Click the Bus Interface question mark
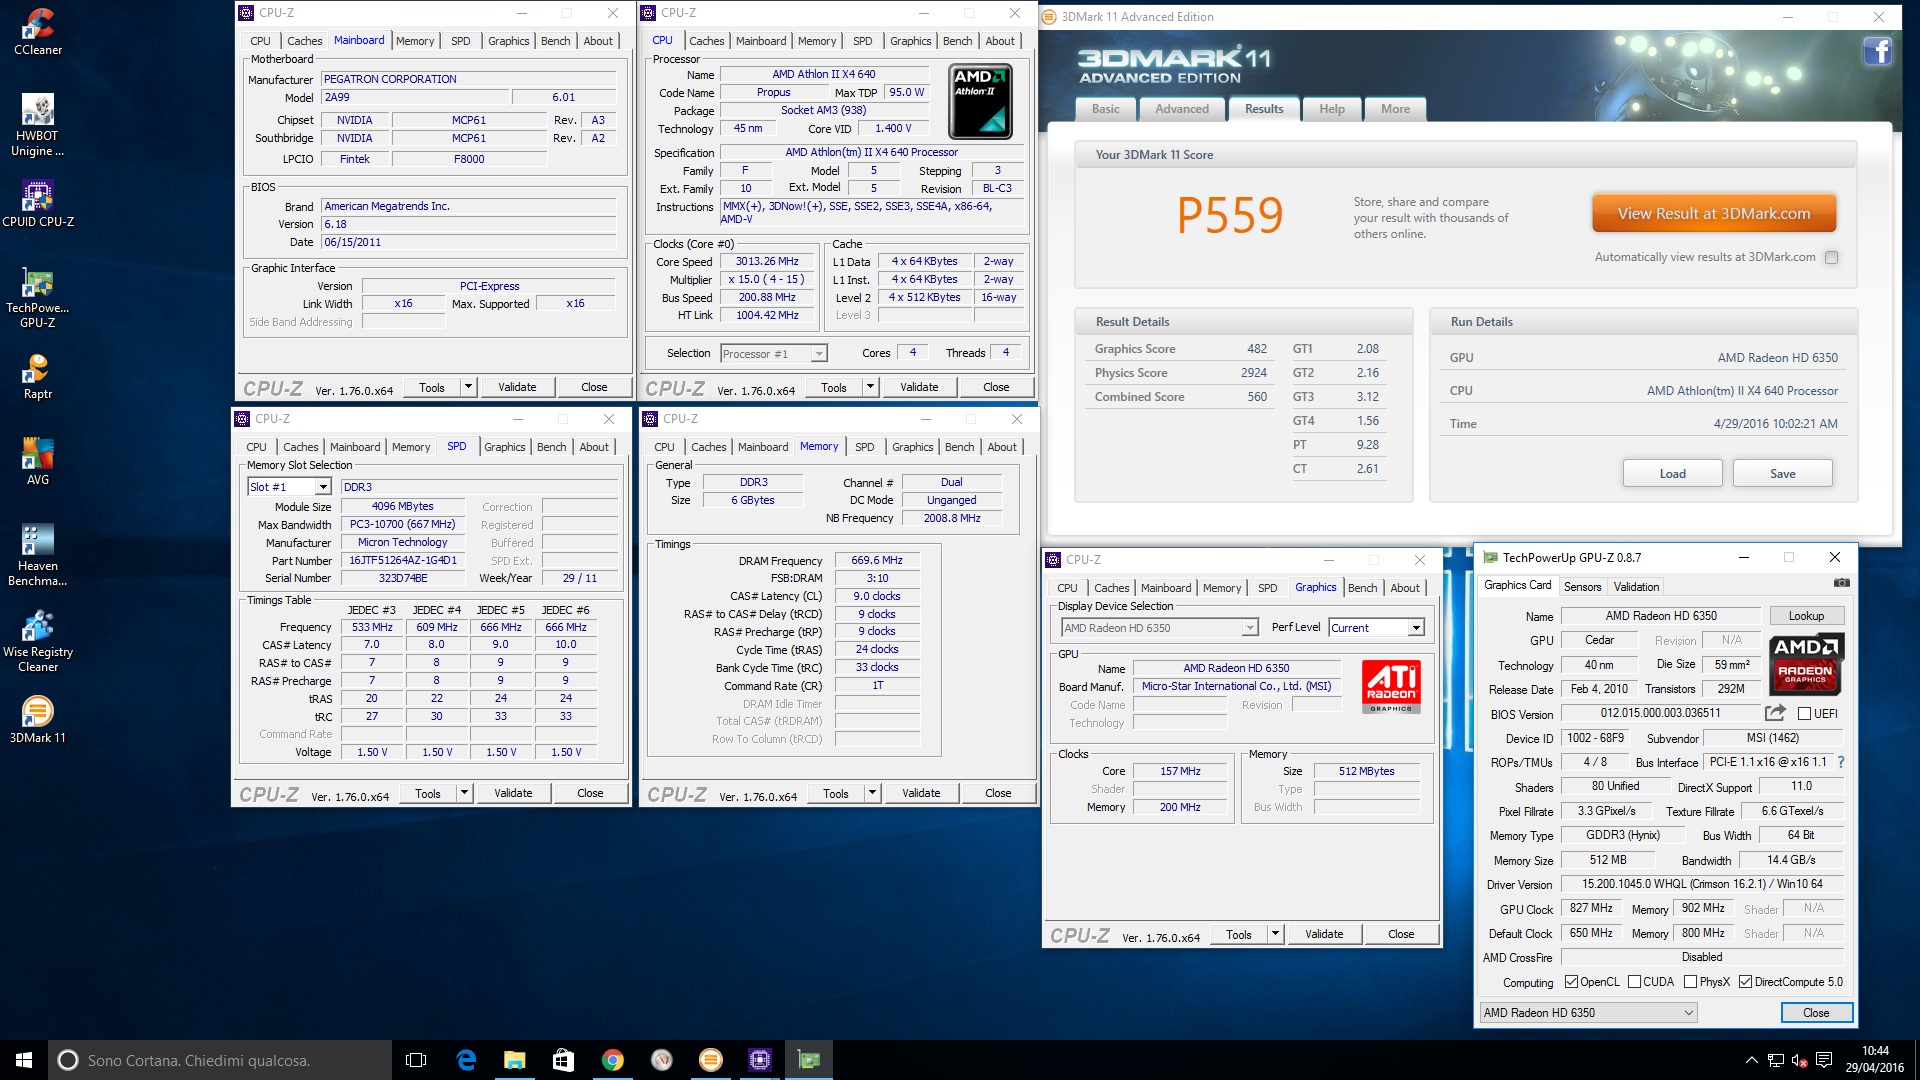 point(1841,762)
